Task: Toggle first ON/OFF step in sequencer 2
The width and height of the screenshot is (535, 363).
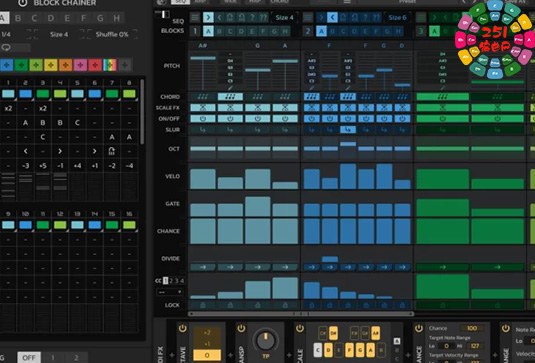Action: coord(312,119)
